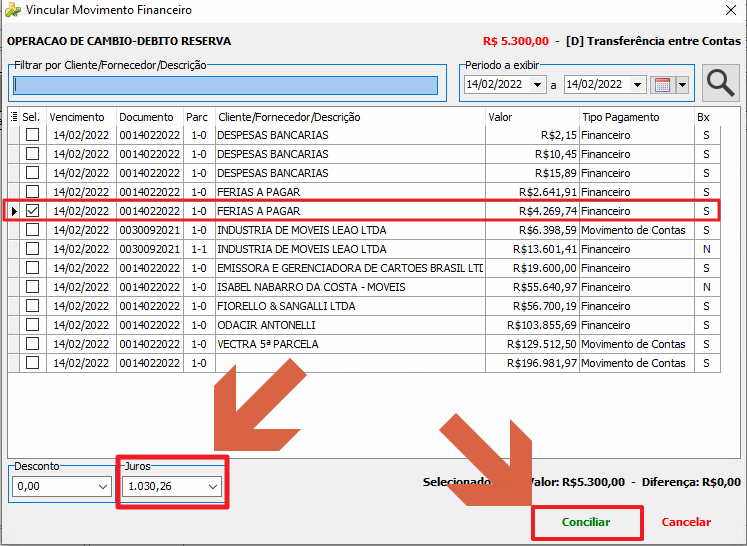
Task: Open the start date dropdown arrow
Action: pos(537,85)
